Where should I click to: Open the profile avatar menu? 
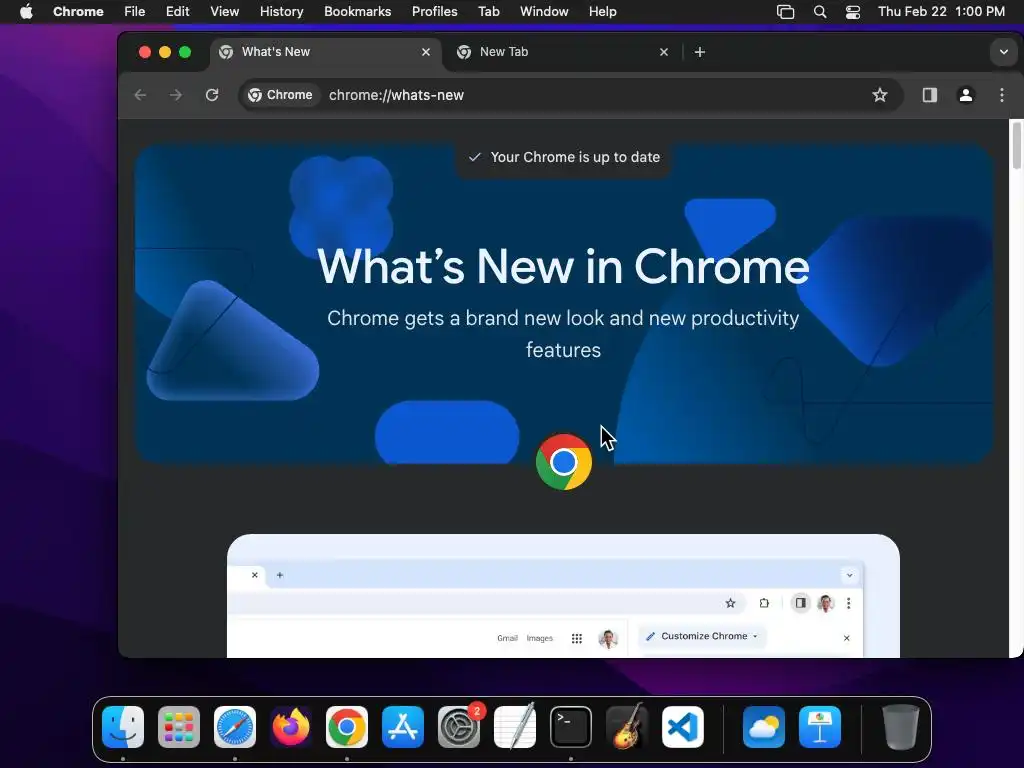point(966,95)
